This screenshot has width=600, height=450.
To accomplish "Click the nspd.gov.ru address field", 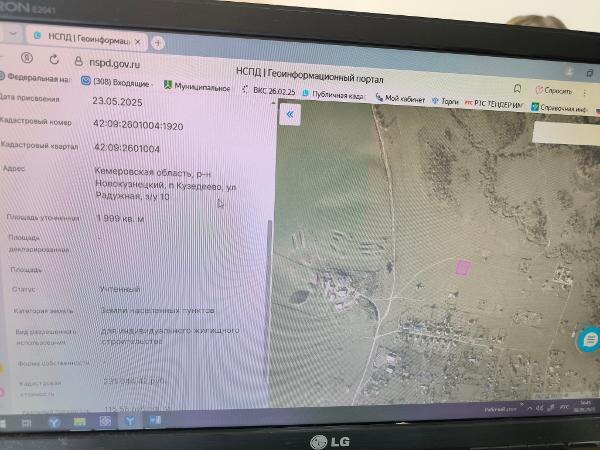I will (x=114, y=63).
